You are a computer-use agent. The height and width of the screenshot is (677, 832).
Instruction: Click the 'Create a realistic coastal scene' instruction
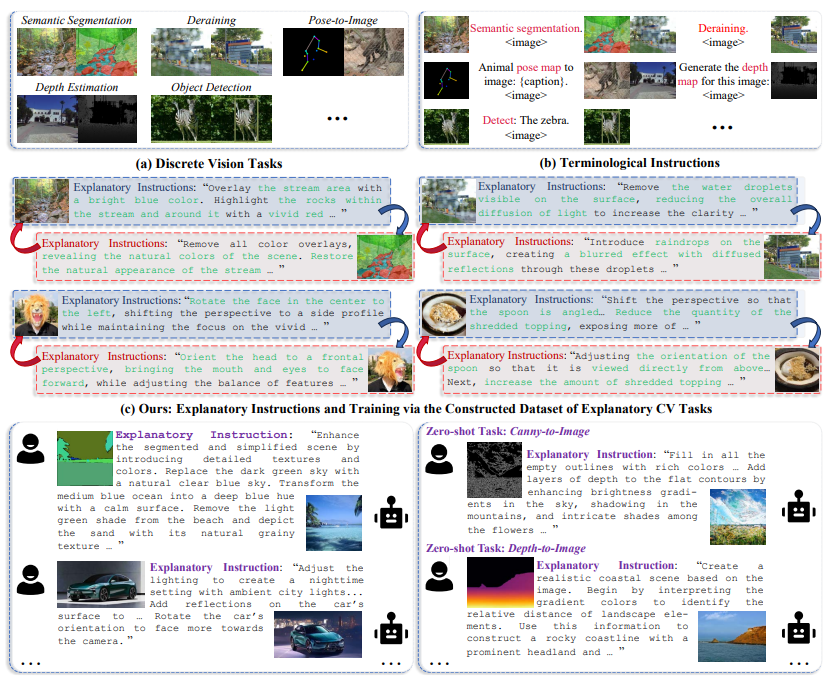pyautogui.click(x=616, y=609)
